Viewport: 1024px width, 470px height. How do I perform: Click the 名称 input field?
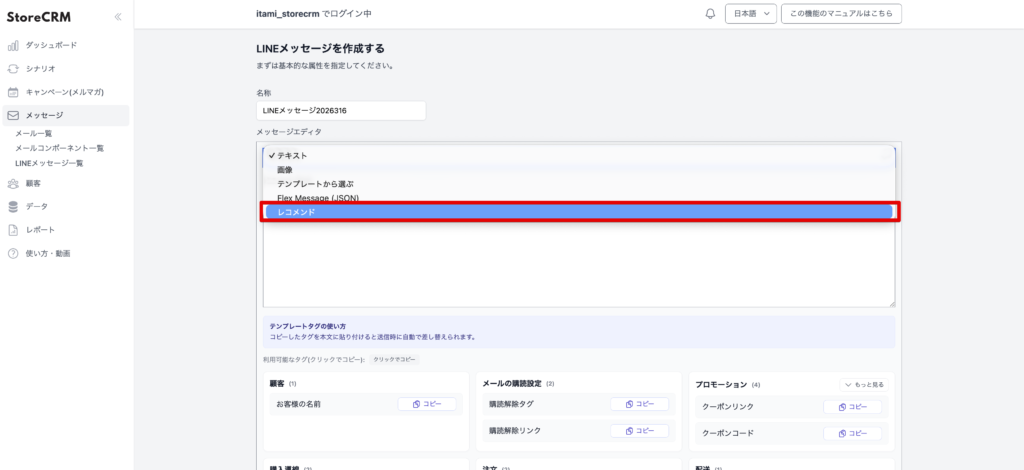click(340, 111)
